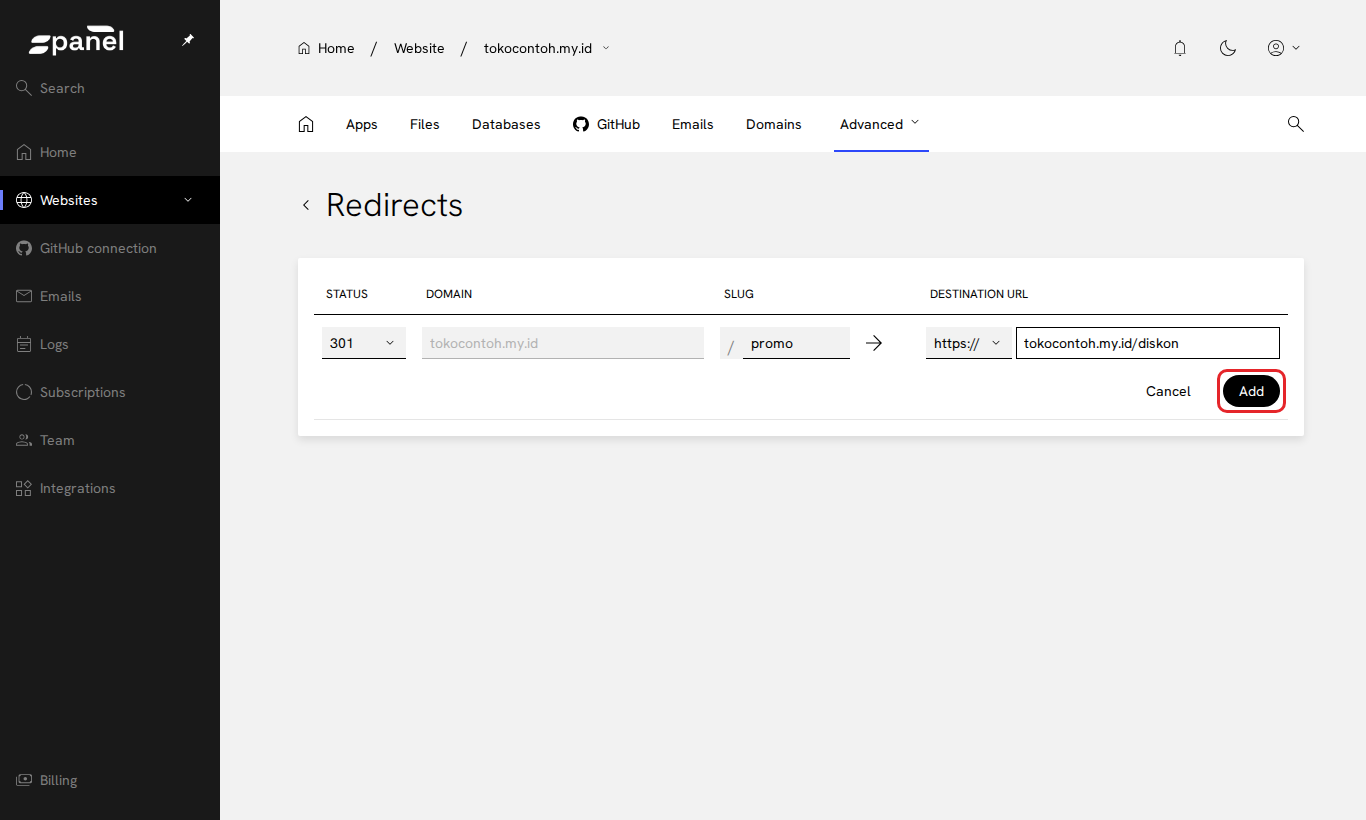Click the slug field containing promo
This screenshot has height=820, width=1366.
(796, 343)
